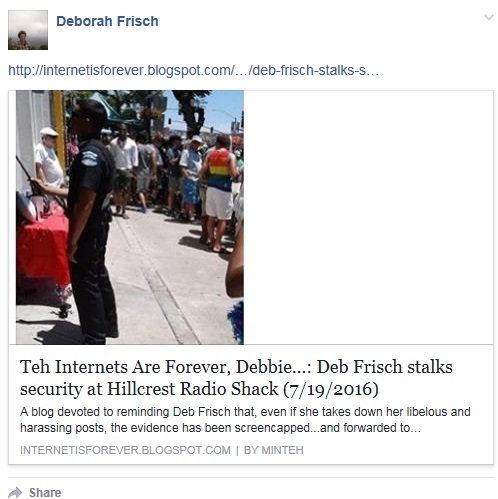
Task: Open the internetisforever.blogspot.com URL in post text
Action: pos(193,70)
